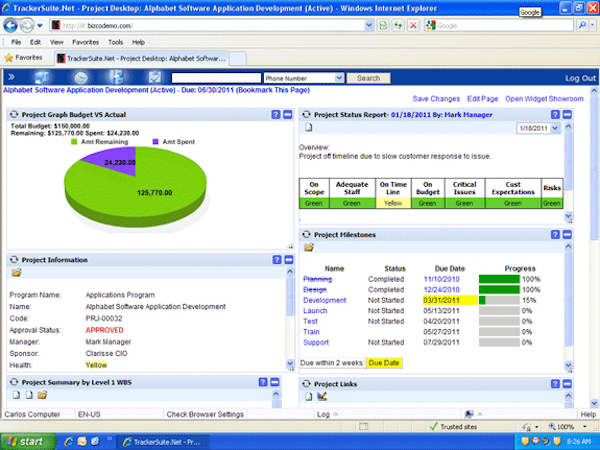Click the Windows start button
600x450 pixels.
coord(27,442)
